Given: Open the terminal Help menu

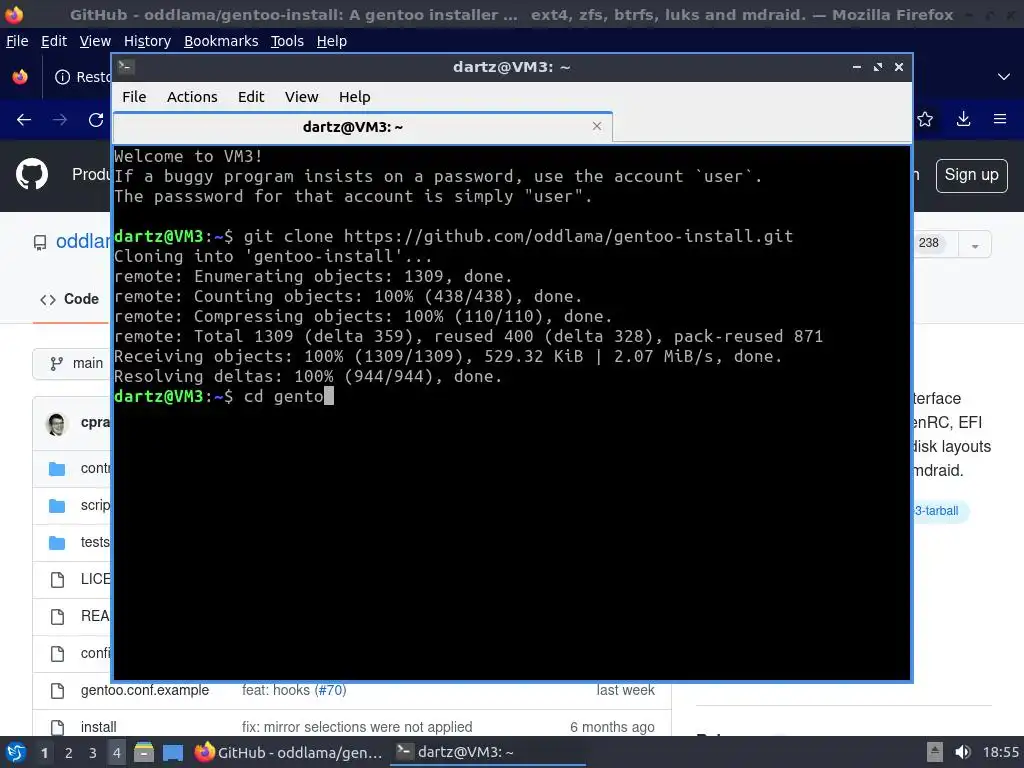Looking at the screenshot, I should (355, 97).
